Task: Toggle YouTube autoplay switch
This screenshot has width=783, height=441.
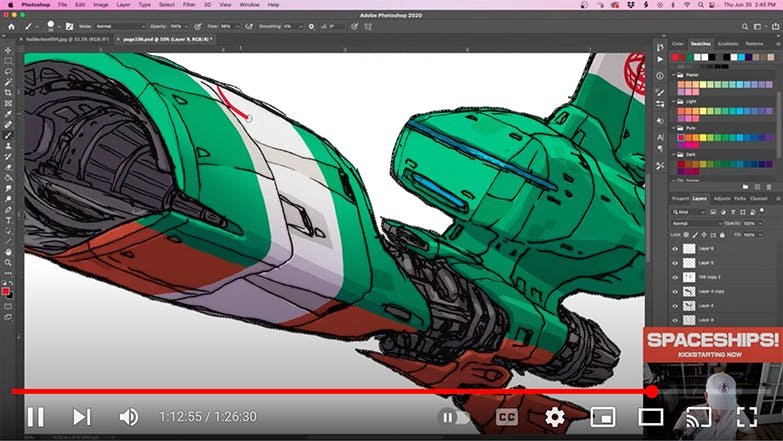Action: point(454,417)
